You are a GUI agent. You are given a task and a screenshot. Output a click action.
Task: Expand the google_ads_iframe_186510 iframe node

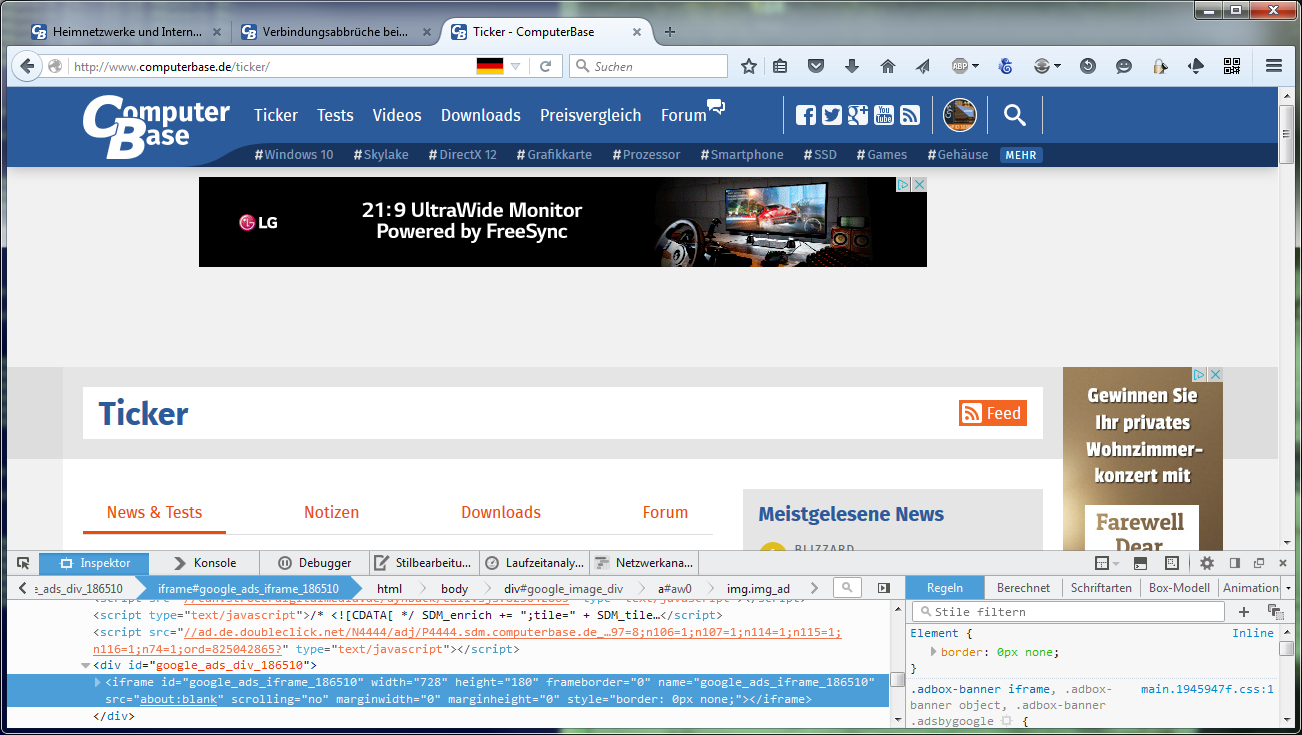[97, 682]
